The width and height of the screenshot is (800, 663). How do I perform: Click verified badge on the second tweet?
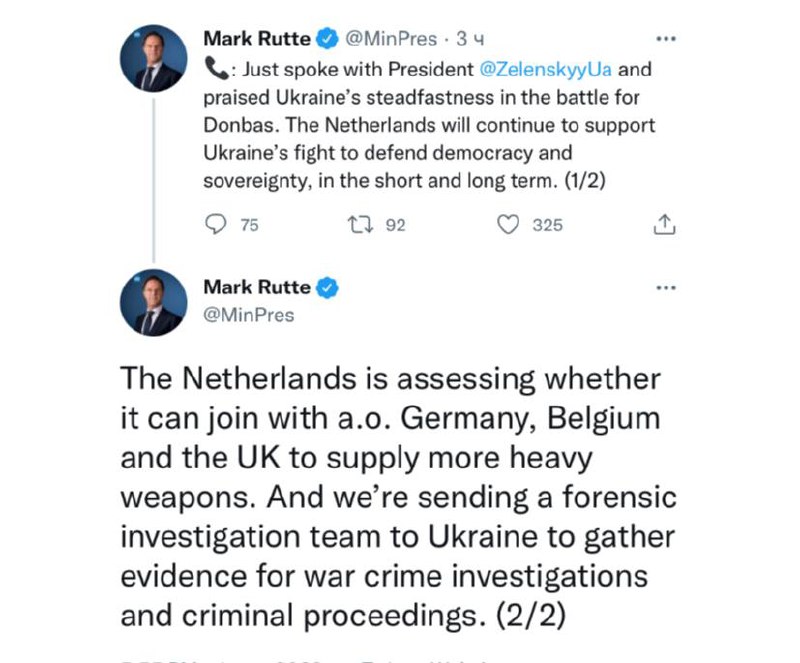pyautogui.click(x=327, y=288)
